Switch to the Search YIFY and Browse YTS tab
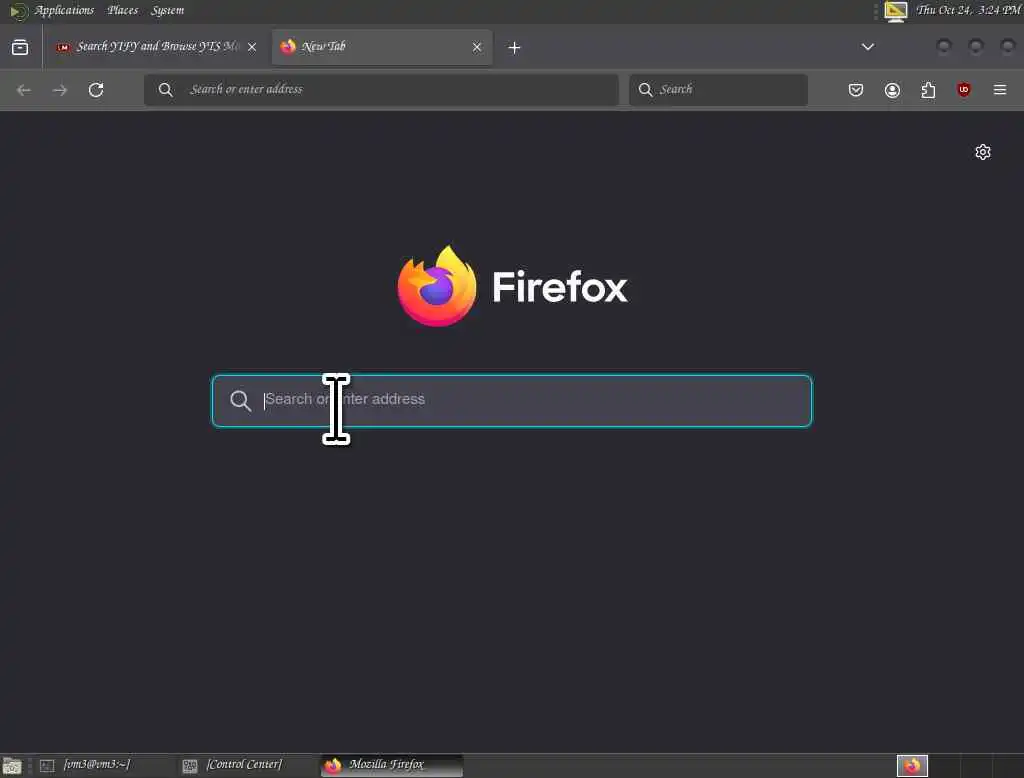The image size is (1024, 778). tap(157, 47)
